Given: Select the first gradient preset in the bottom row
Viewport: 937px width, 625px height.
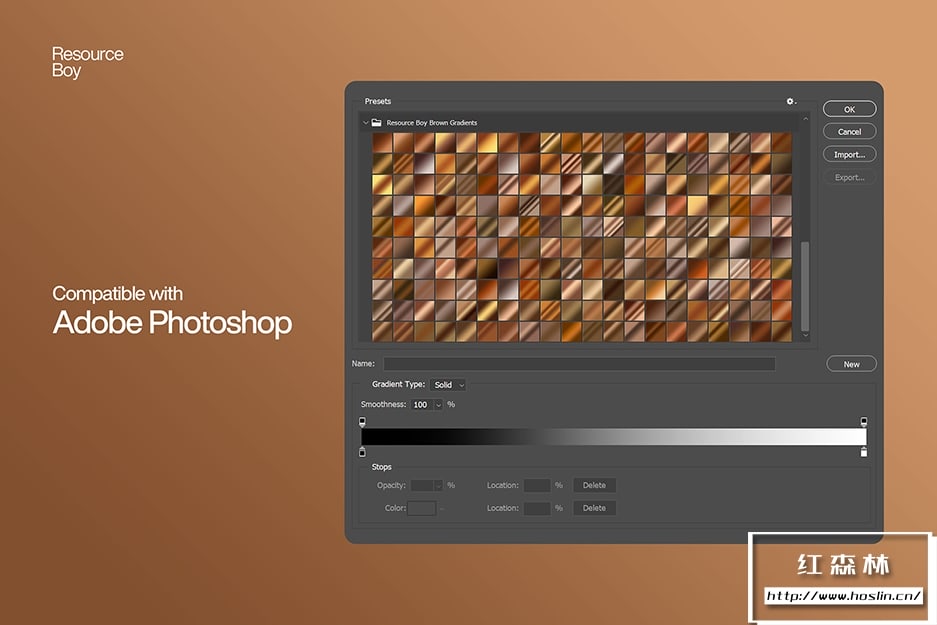Looking at the screenshot, I should coord(382,332).
